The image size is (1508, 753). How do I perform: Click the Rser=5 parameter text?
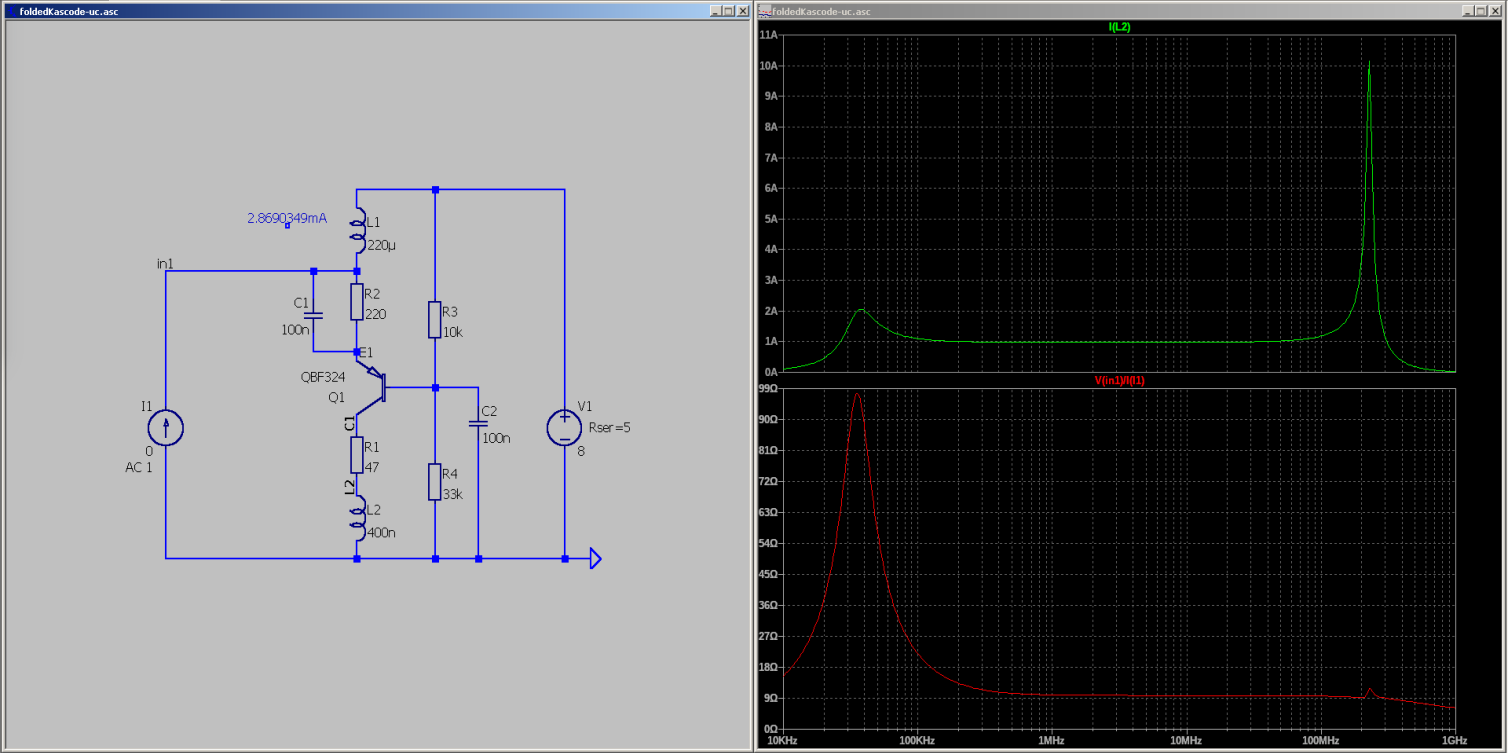(611, 427)
